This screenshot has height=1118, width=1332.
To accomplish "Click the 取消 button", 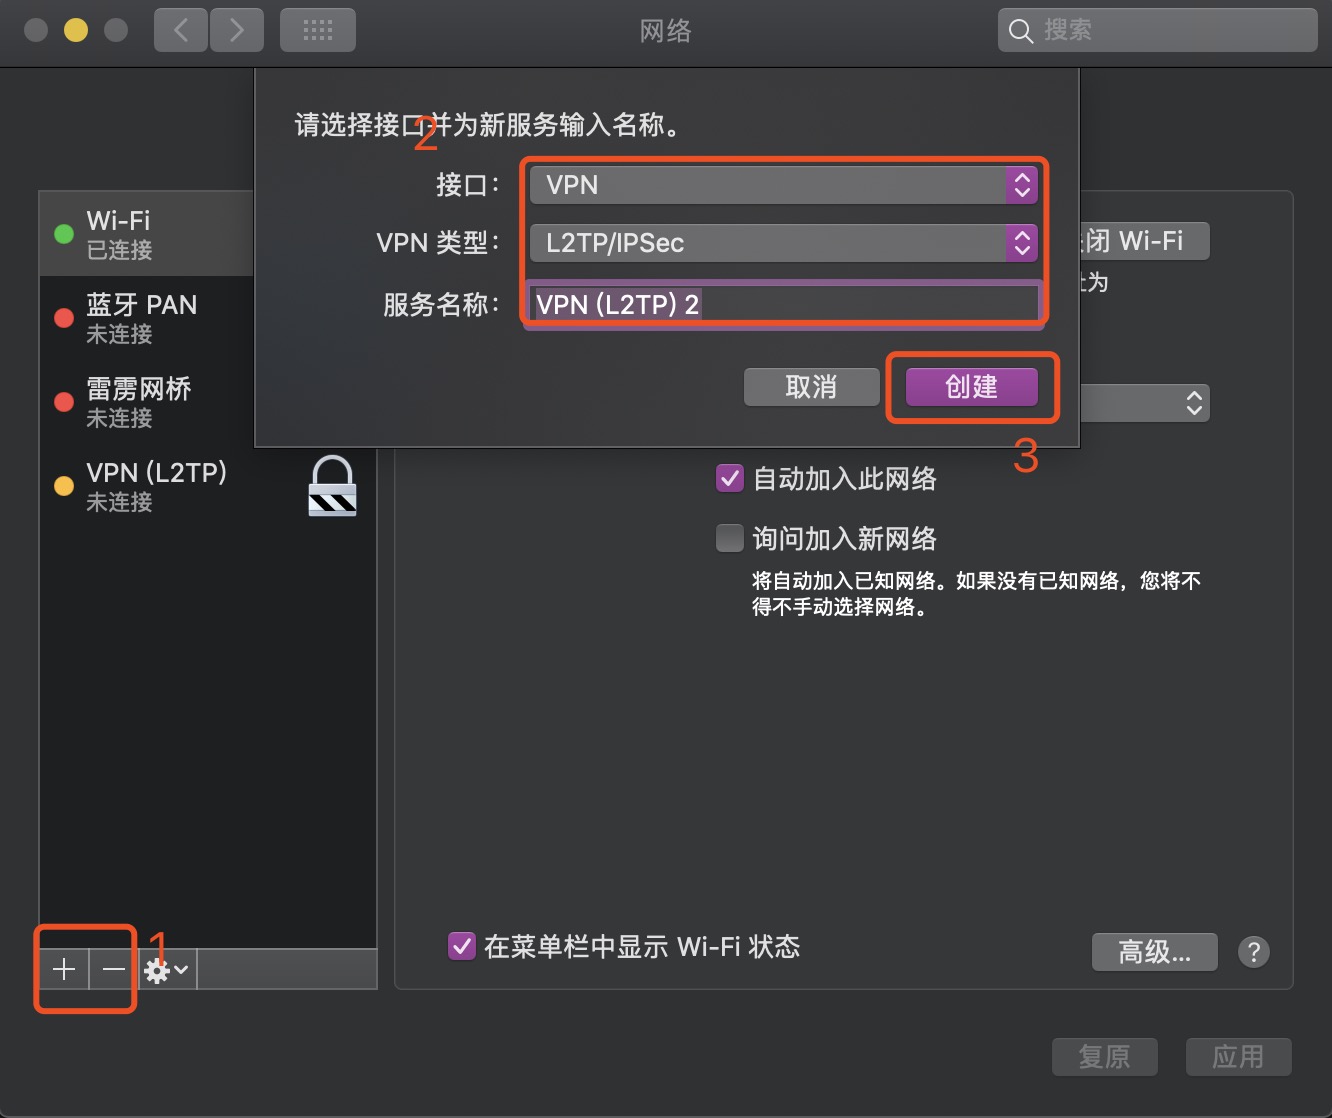I will [811, 387].
